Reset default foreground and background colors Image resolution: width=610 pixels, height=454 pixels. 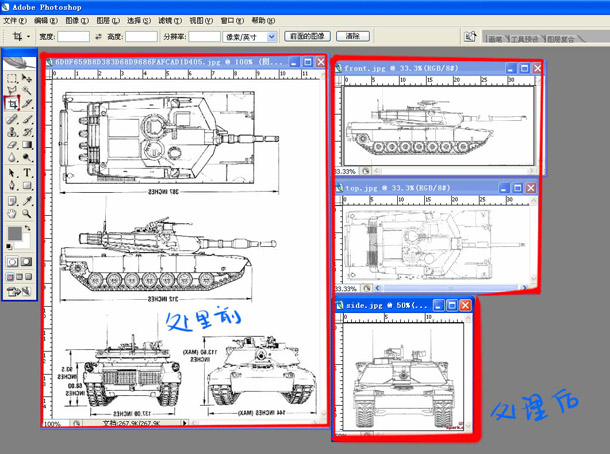(x=9, y=246)
